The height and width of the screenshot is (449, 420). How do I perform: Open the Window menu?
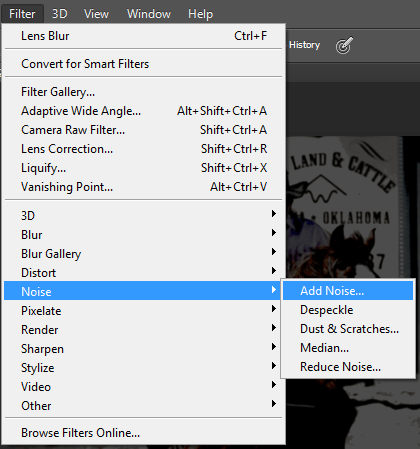(149, 14)
